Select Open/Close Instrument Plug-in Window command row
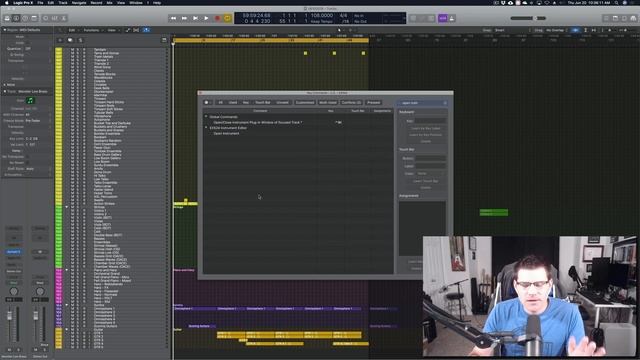 point(298,122)
